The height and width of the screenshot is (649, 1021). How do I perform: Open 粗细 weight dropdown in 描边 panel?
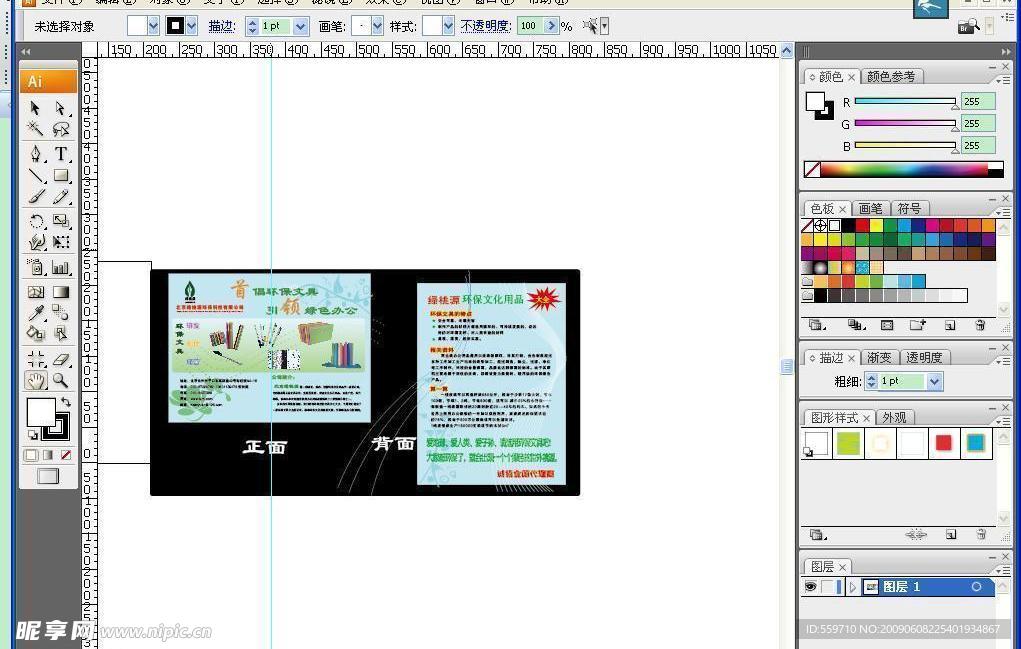click(935, 381)
